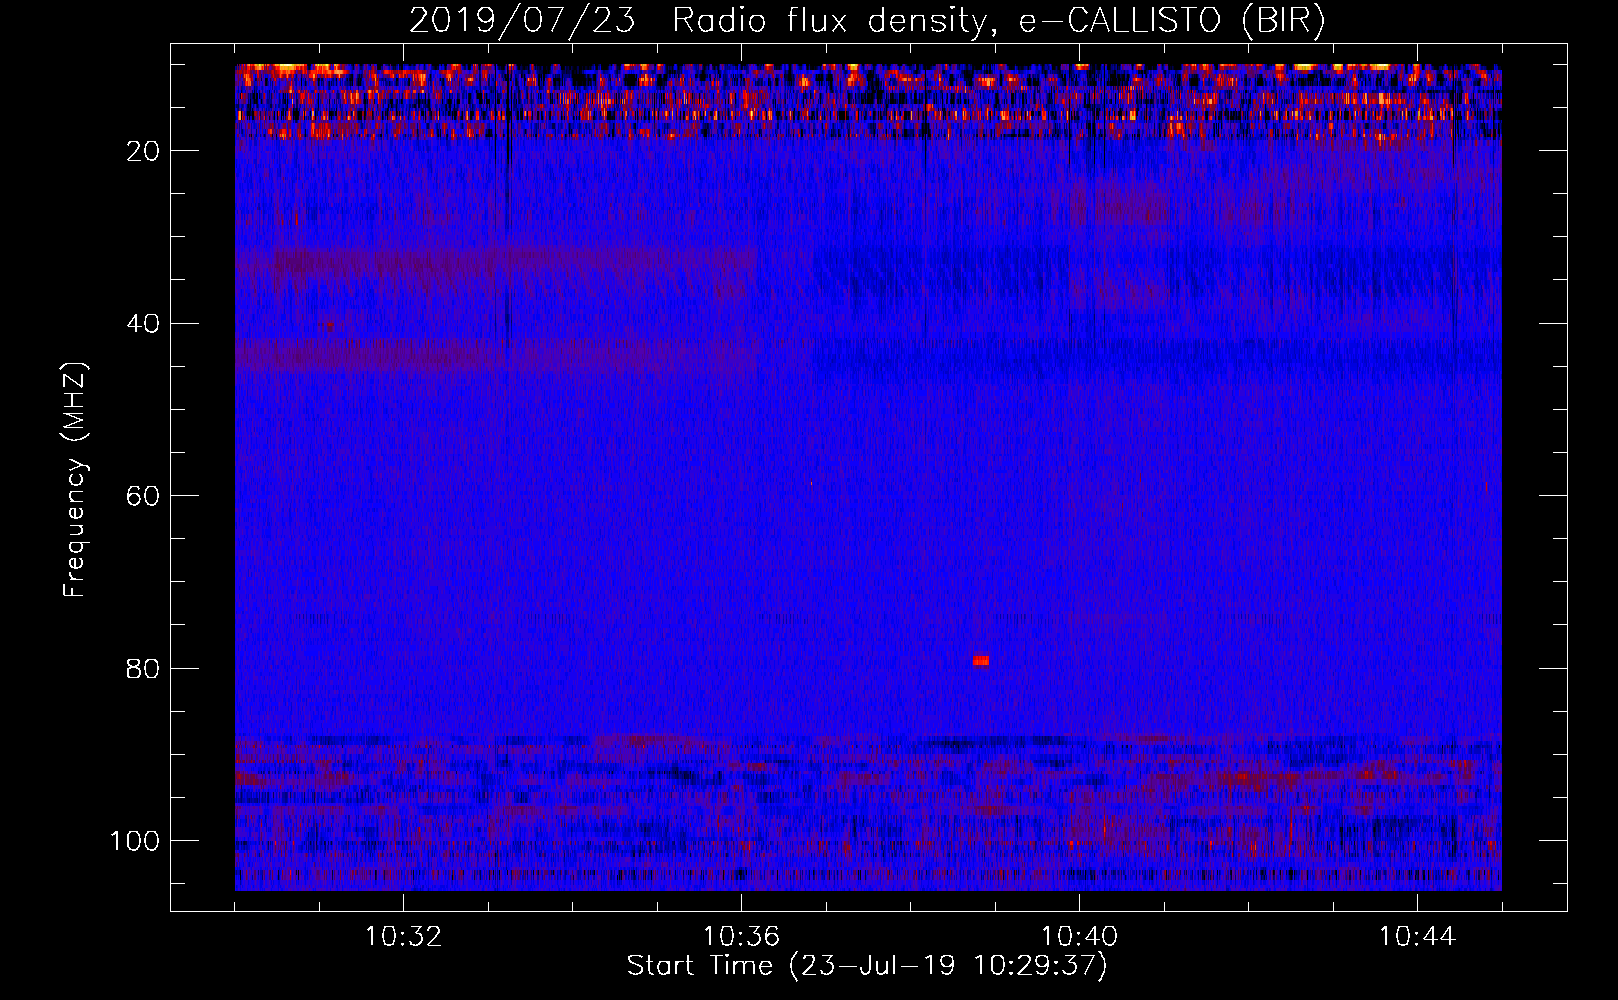Image resolution: width=1618 pixels, height=1000 pixels.
Task: Click the 10:40 time tick label
Action: click(1079, 937)
